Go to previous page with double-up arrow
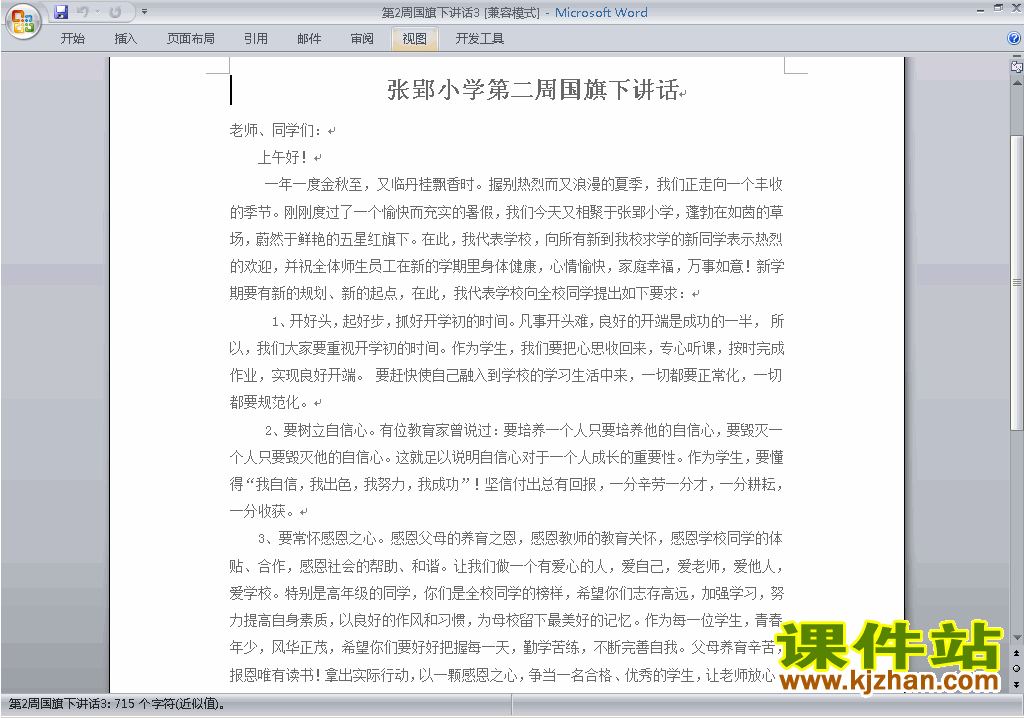Screen dimensions: 1024x718 [x=1016, y=653]
